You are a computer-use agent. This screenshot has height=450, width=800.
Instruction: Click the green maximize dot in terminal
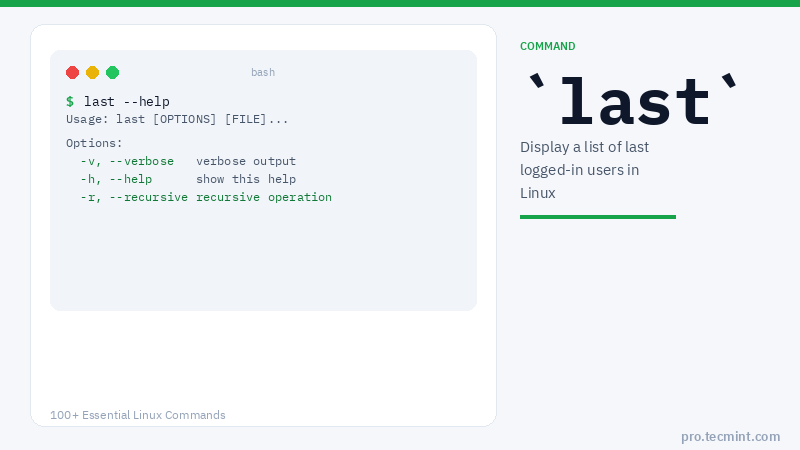pyautogui.click(x=112, y=72)
